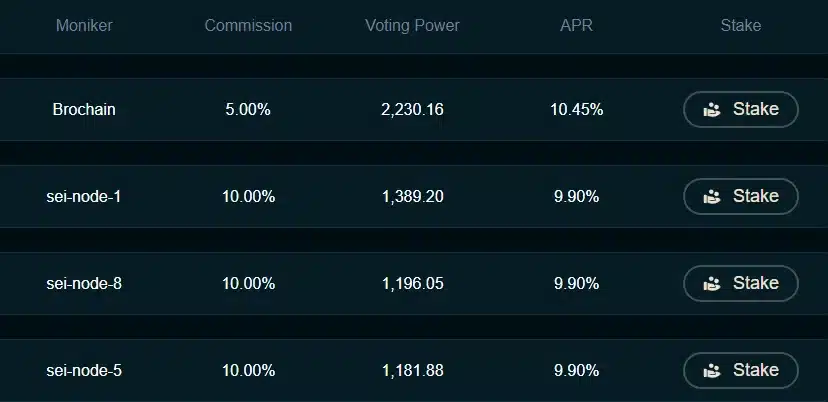Sort validators by Moniker column header
Viewport: 828px width, 402px height.
coord(84,26)
